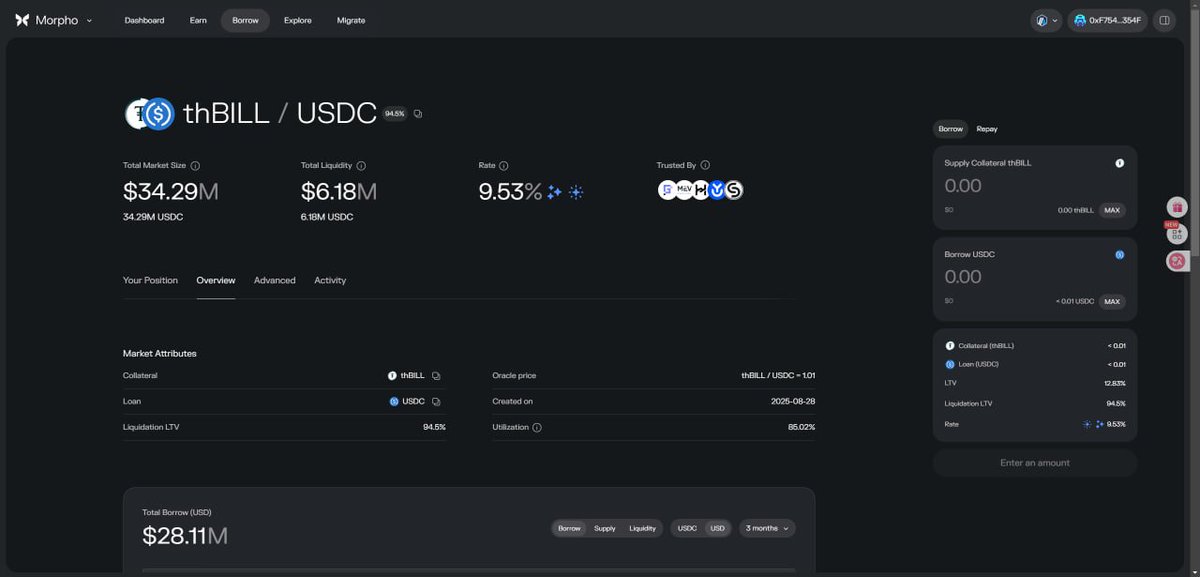Click the gift box floating icon
The image size is (1200, 577).
(x=1177, y=207)
